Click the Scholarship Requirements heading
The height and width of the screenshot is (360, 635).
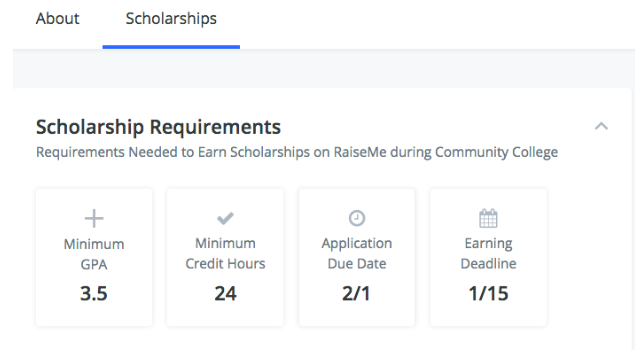coord(158,127)
